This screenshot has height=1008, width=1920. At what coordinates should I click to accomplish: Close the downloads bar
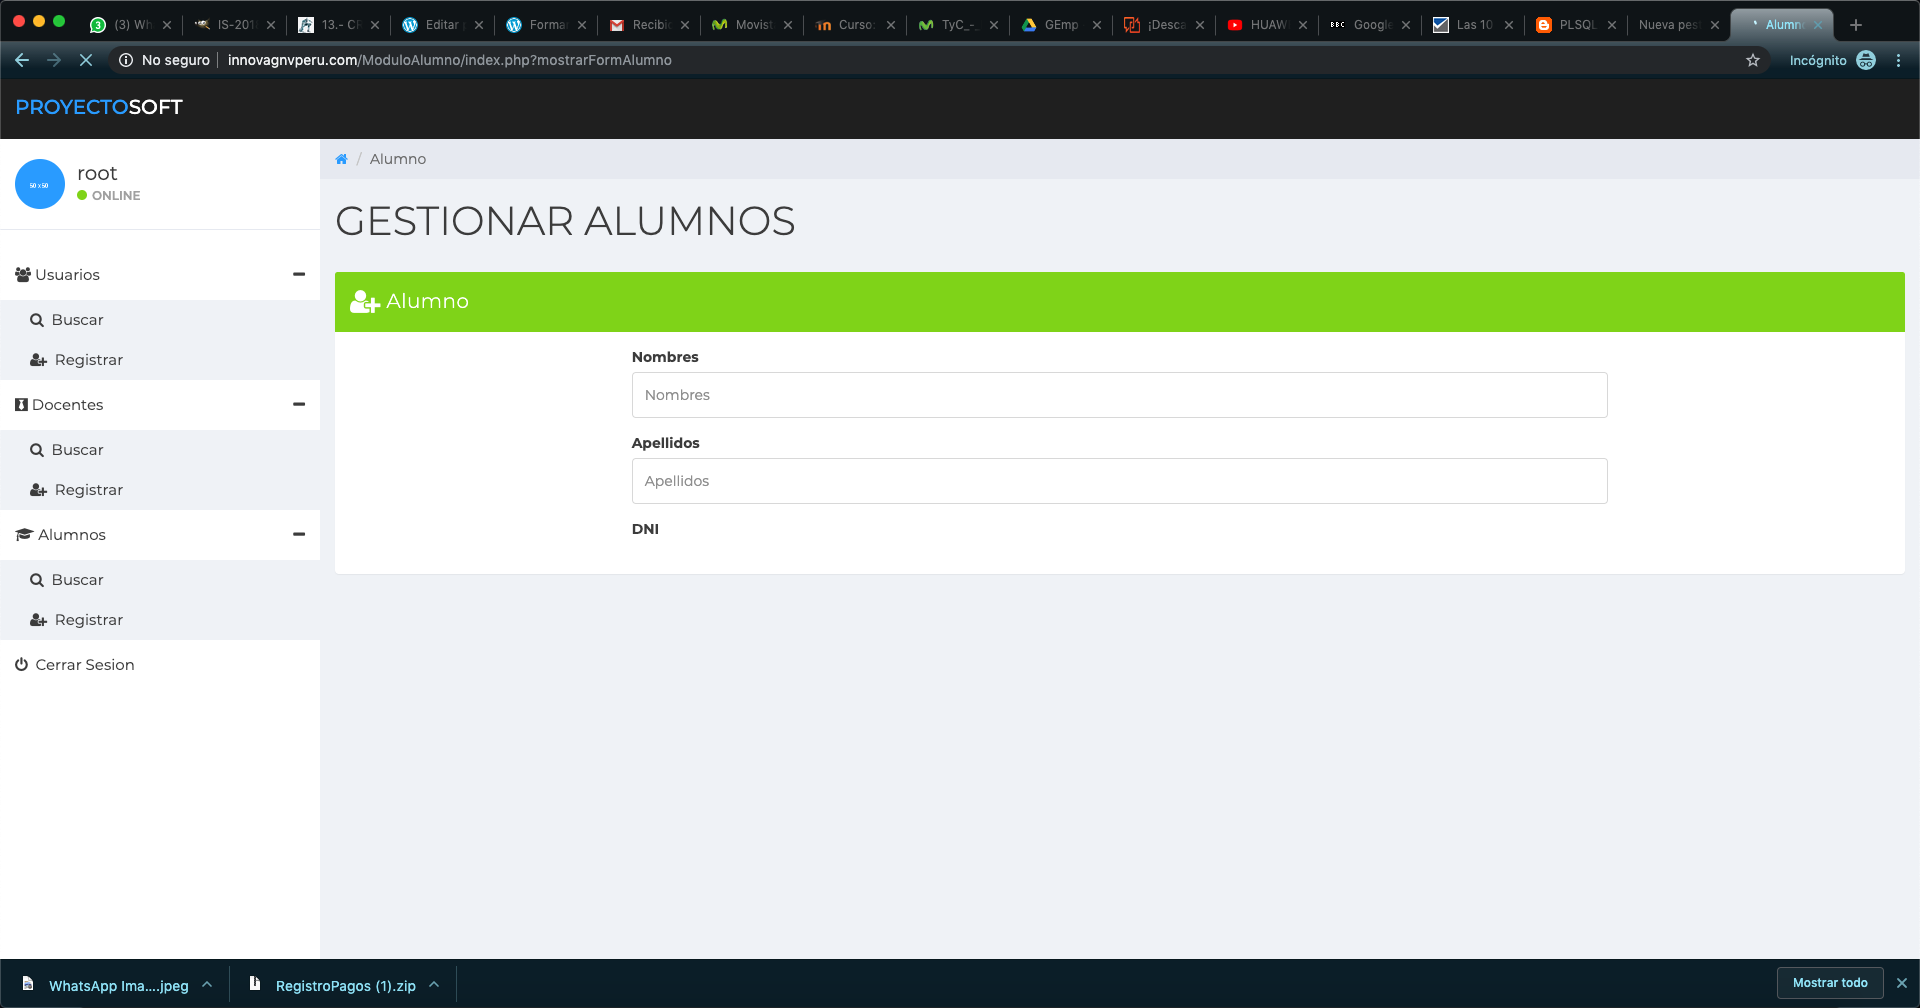click(x=1902, y=983)
